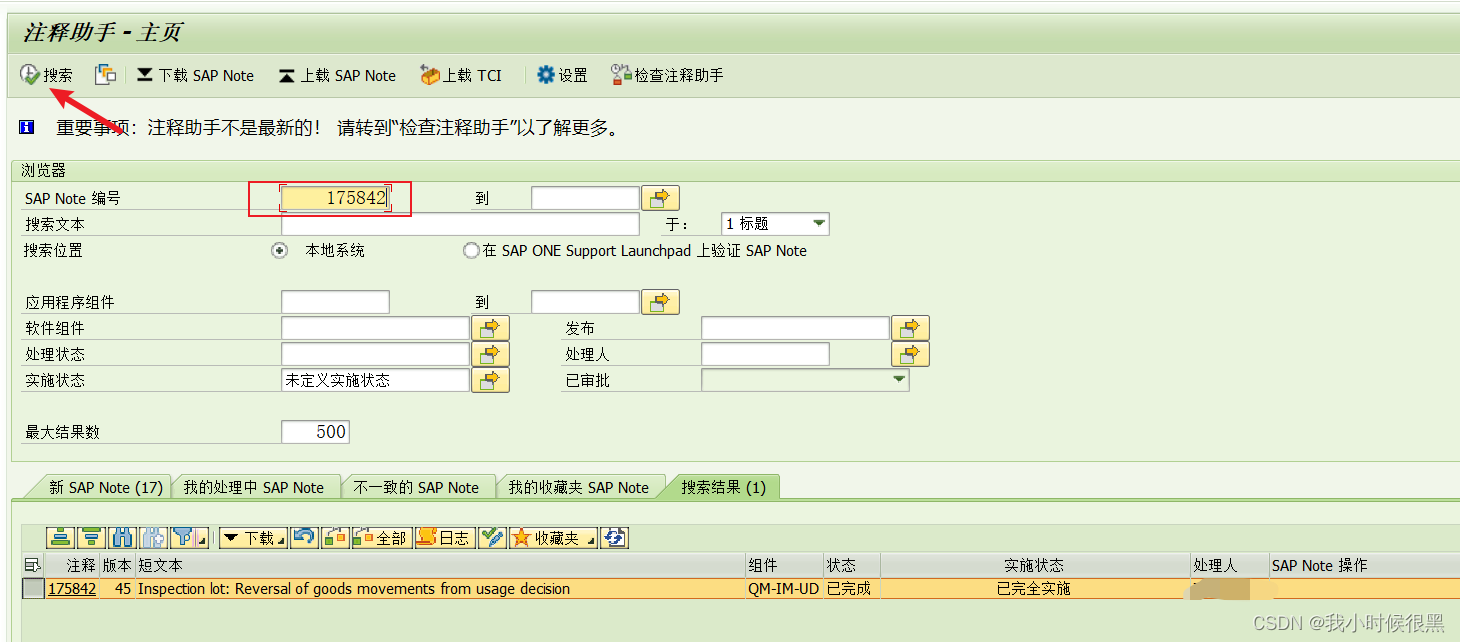Click the 最大结果数 input field
The image size is (1460, 642).
tap(316, 431)
